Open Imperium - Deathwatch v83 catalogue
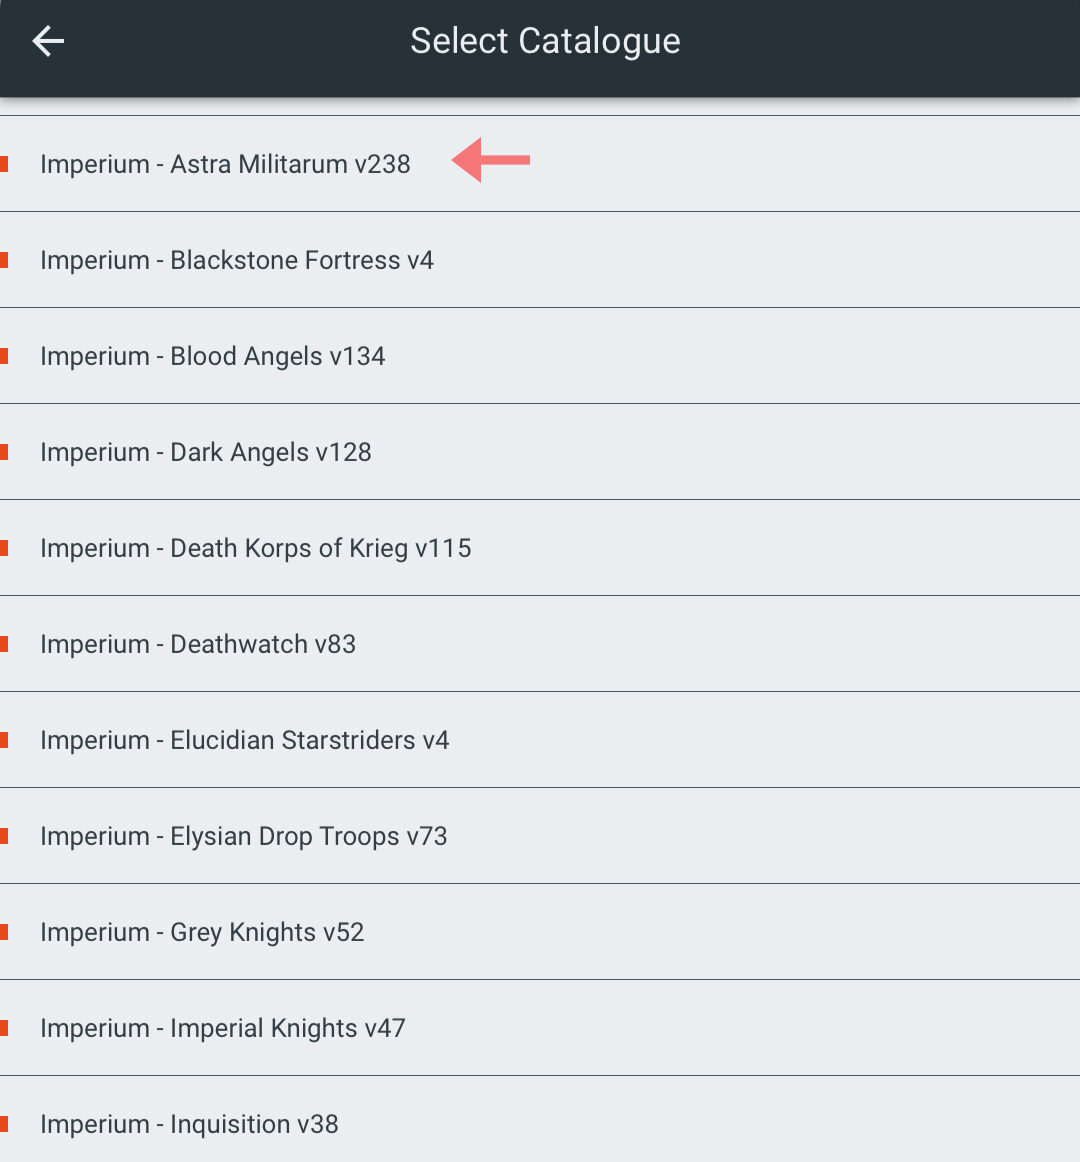 coord(540,644)
